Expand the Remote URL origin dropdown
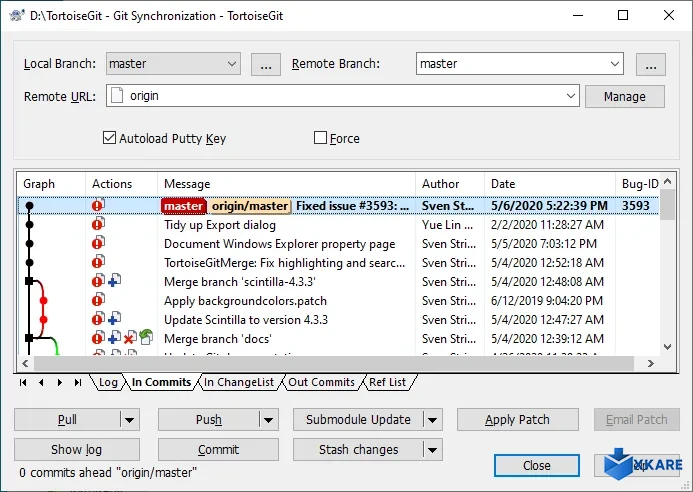The image size is (693, 492). (x=571, y=96)
